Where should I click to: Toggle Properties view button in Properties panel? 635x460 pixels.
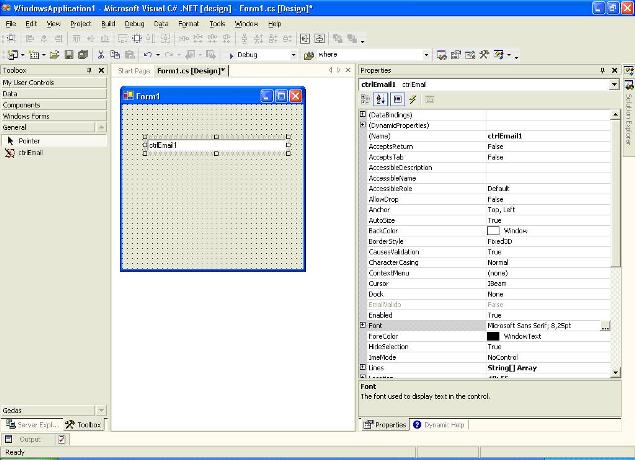point(398,99)
